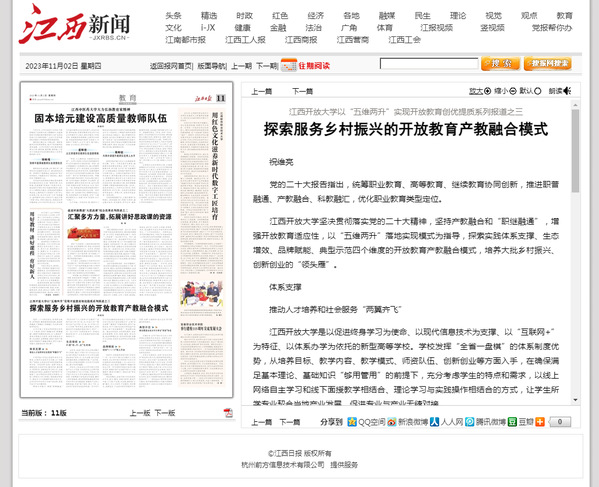Screen dimensions: 599x487
Task: Click 下一篇 below the article
Action: coord(290,422)
